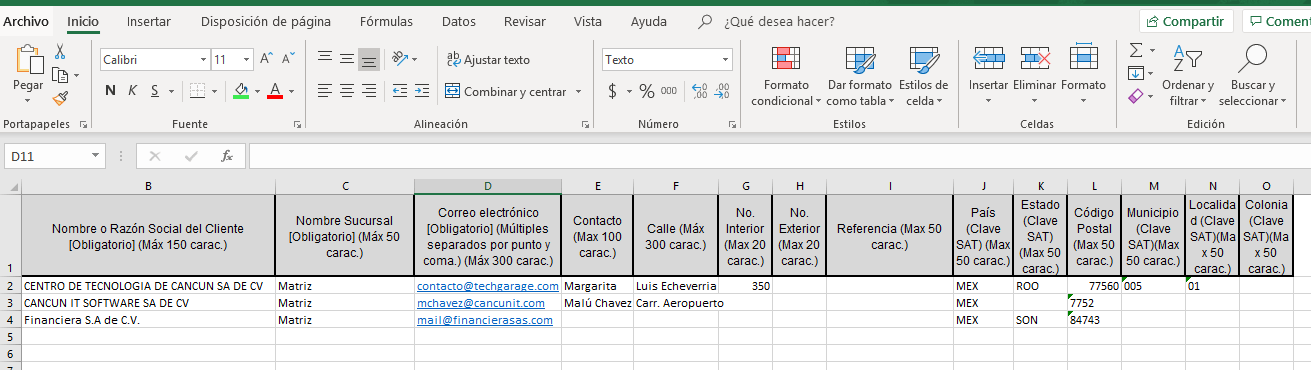Click the Bordes icon
Viewport: 1311px width, 370px height.
pos(197,91)
